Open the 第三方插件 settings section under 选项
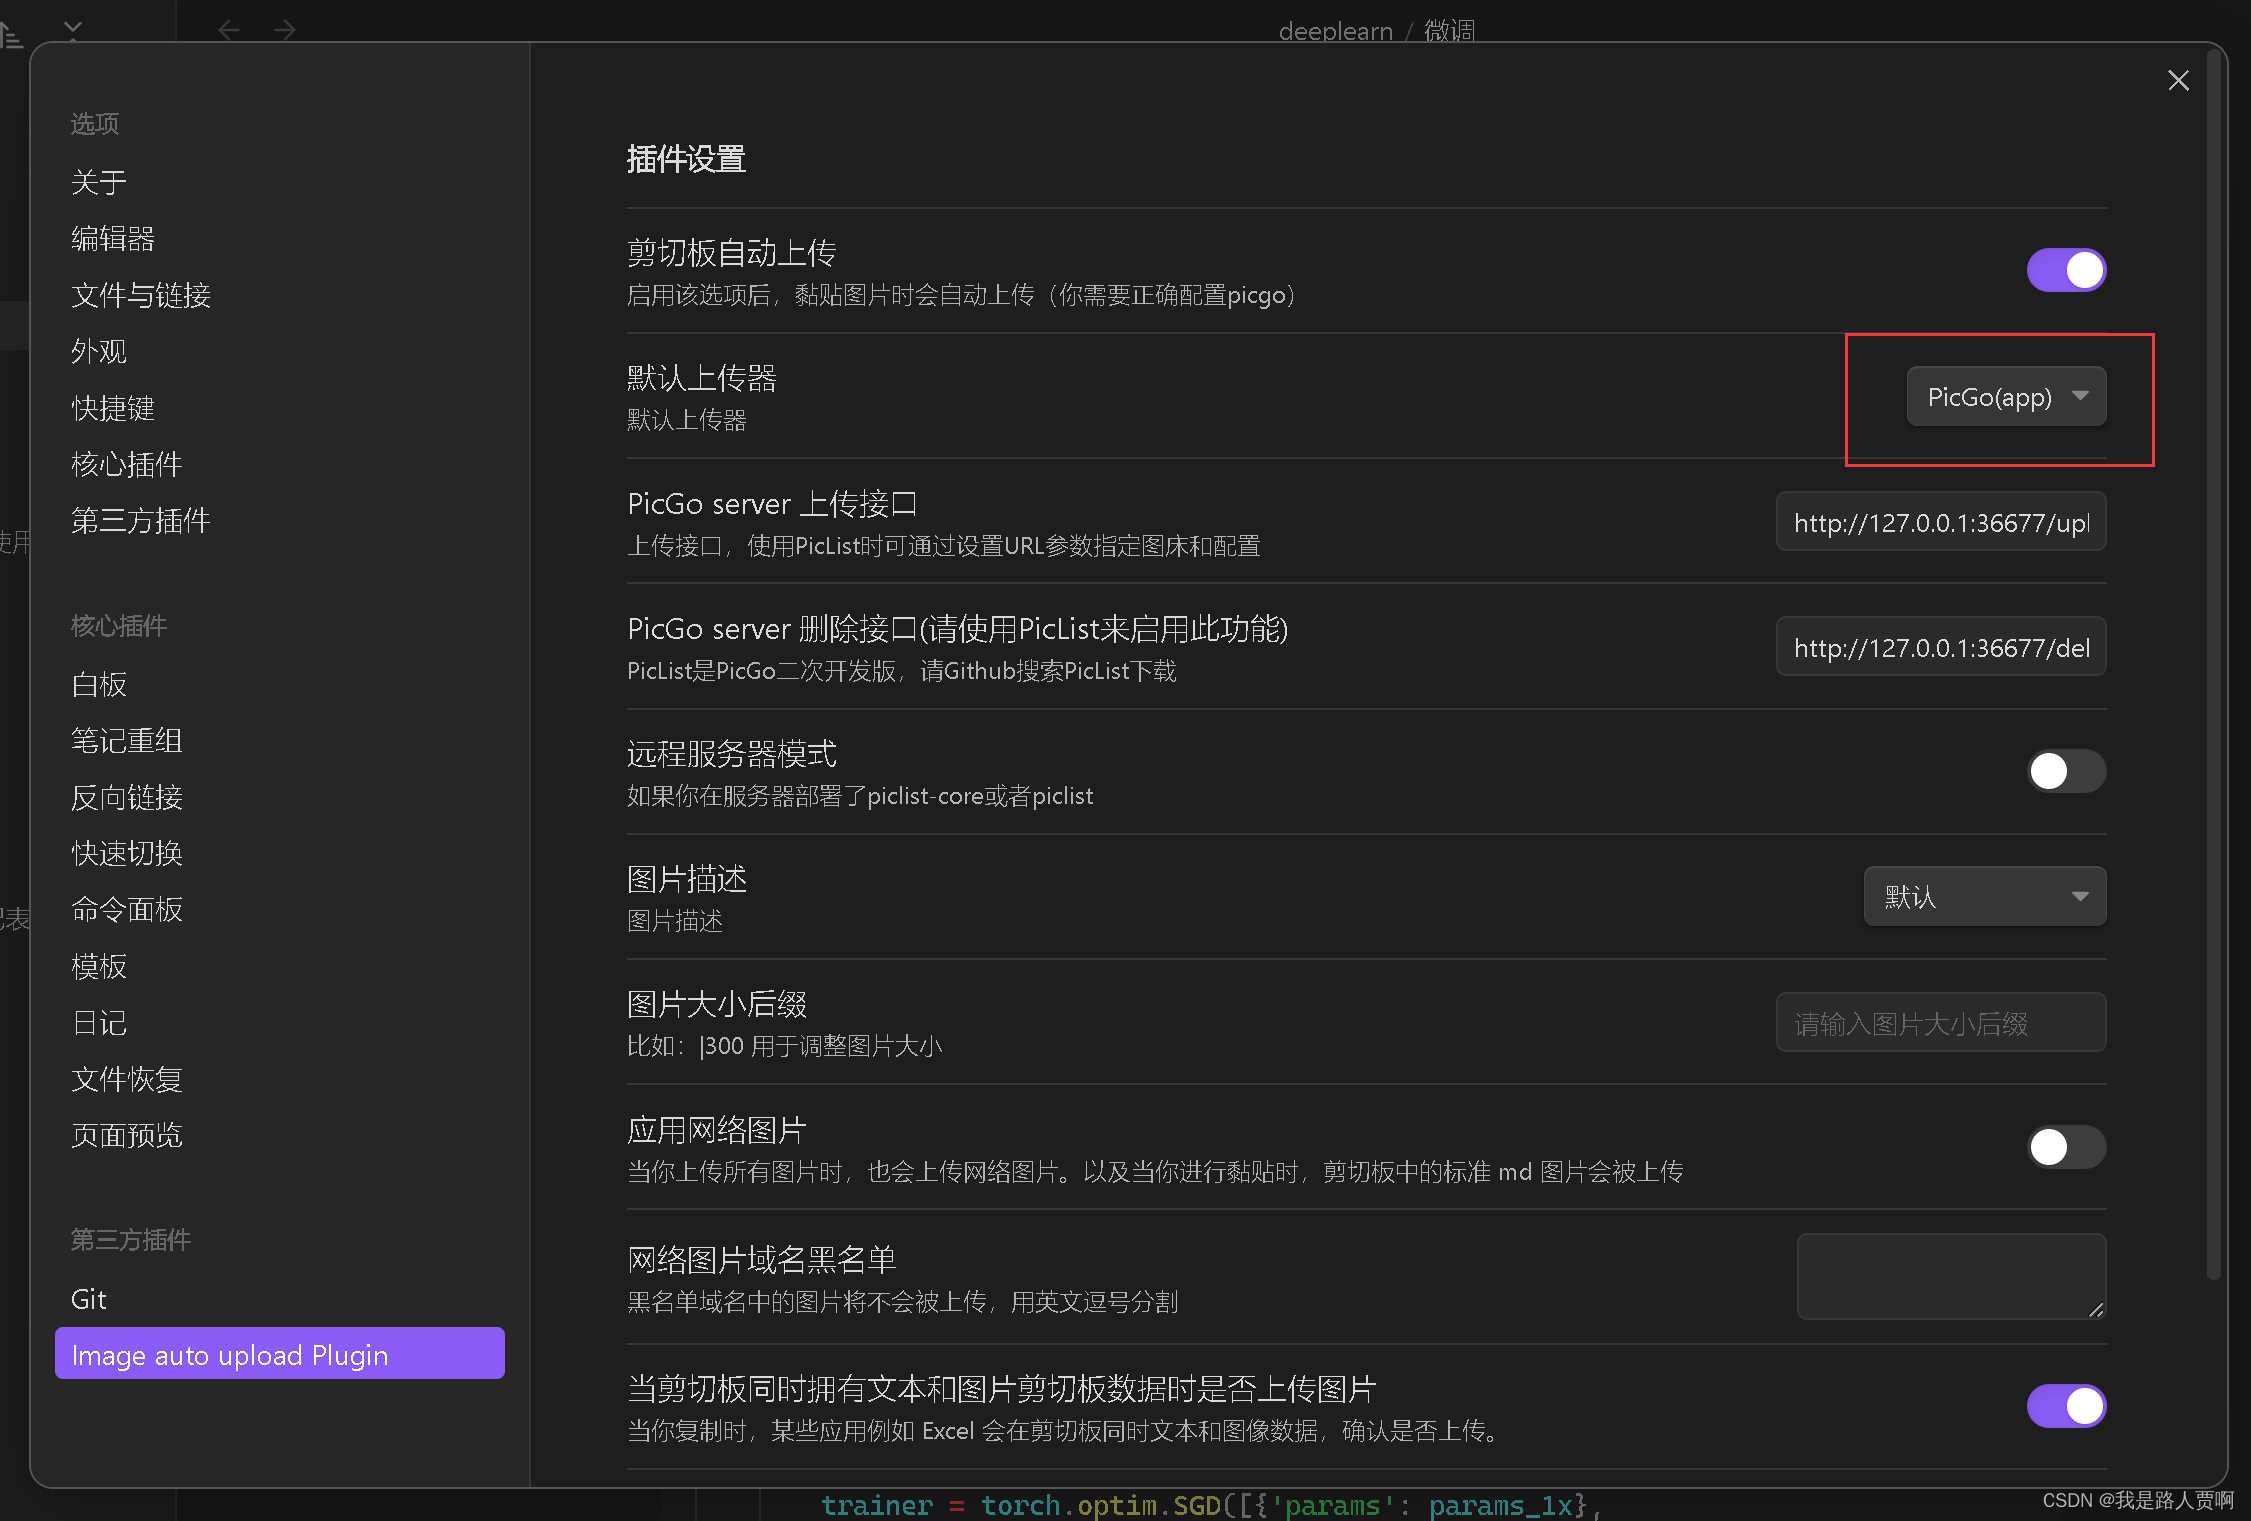The image size is (2251, 1521). pos(141,520)
